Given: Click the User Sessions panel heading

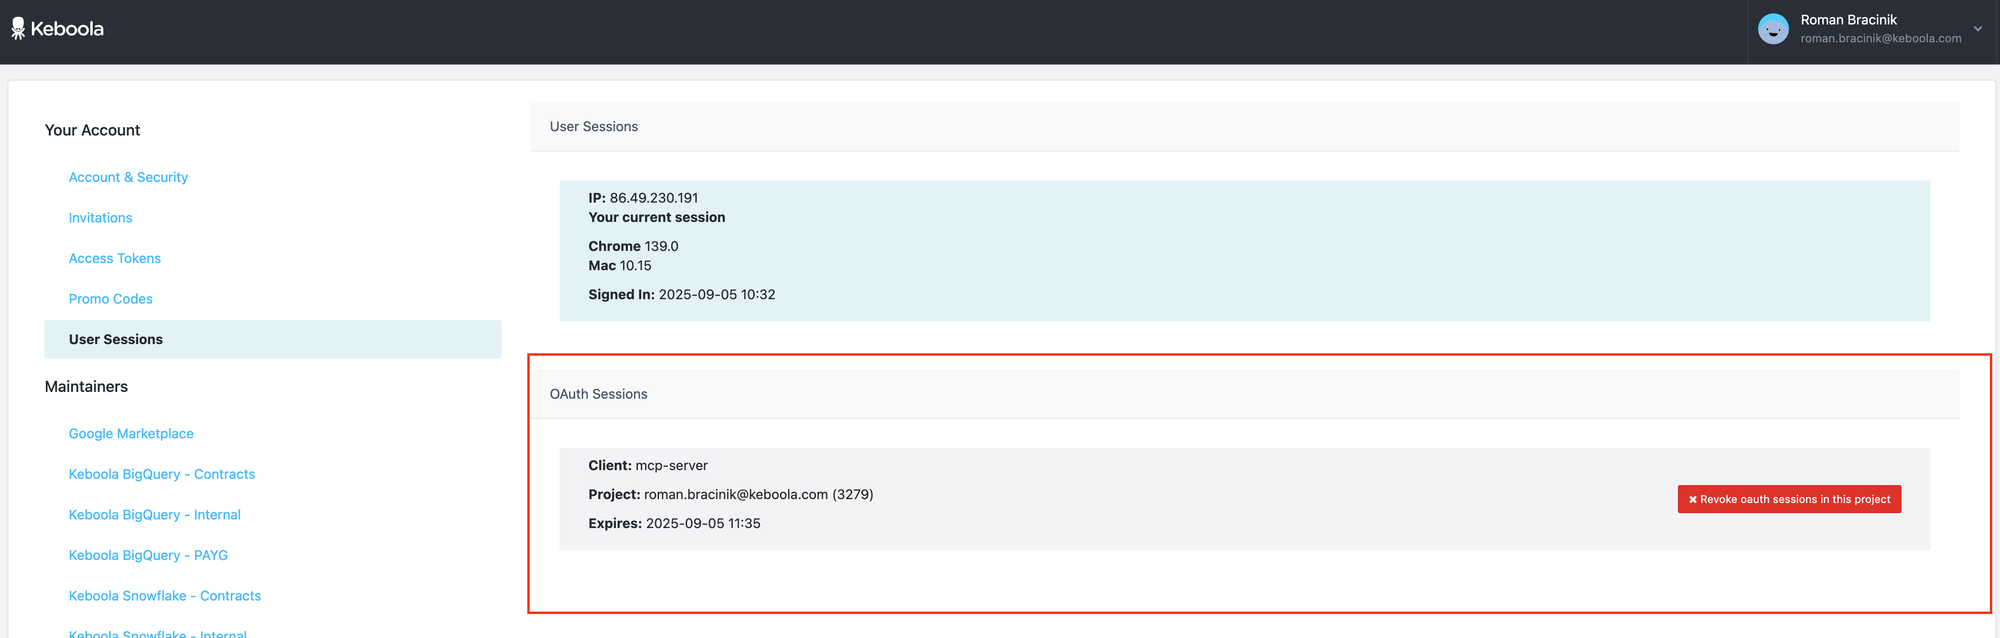Looking at the screenshot, I should click(594, 127).
